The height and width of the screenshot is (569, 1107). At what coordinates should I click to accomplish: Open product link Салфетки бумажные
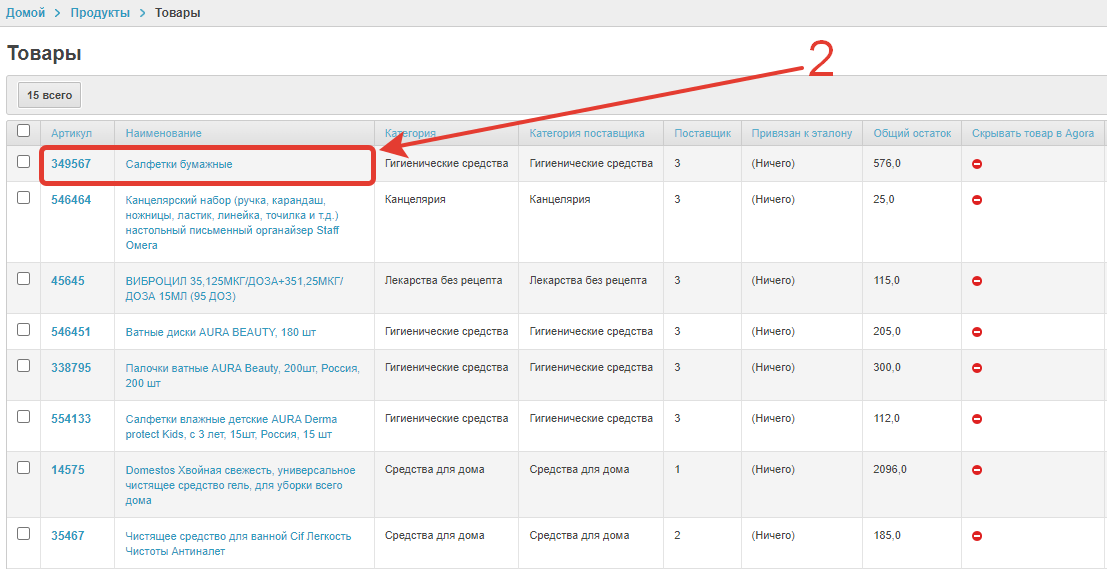tap(179, 164)
